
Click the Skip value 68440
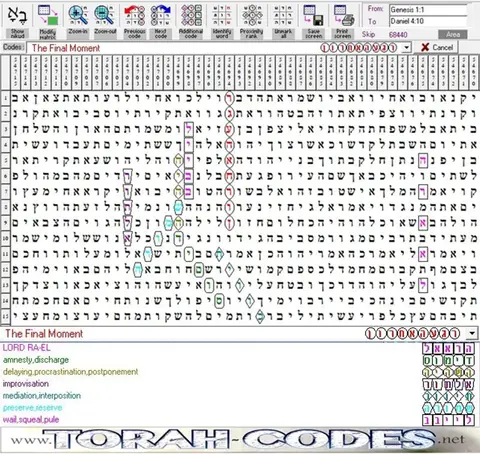398,34
